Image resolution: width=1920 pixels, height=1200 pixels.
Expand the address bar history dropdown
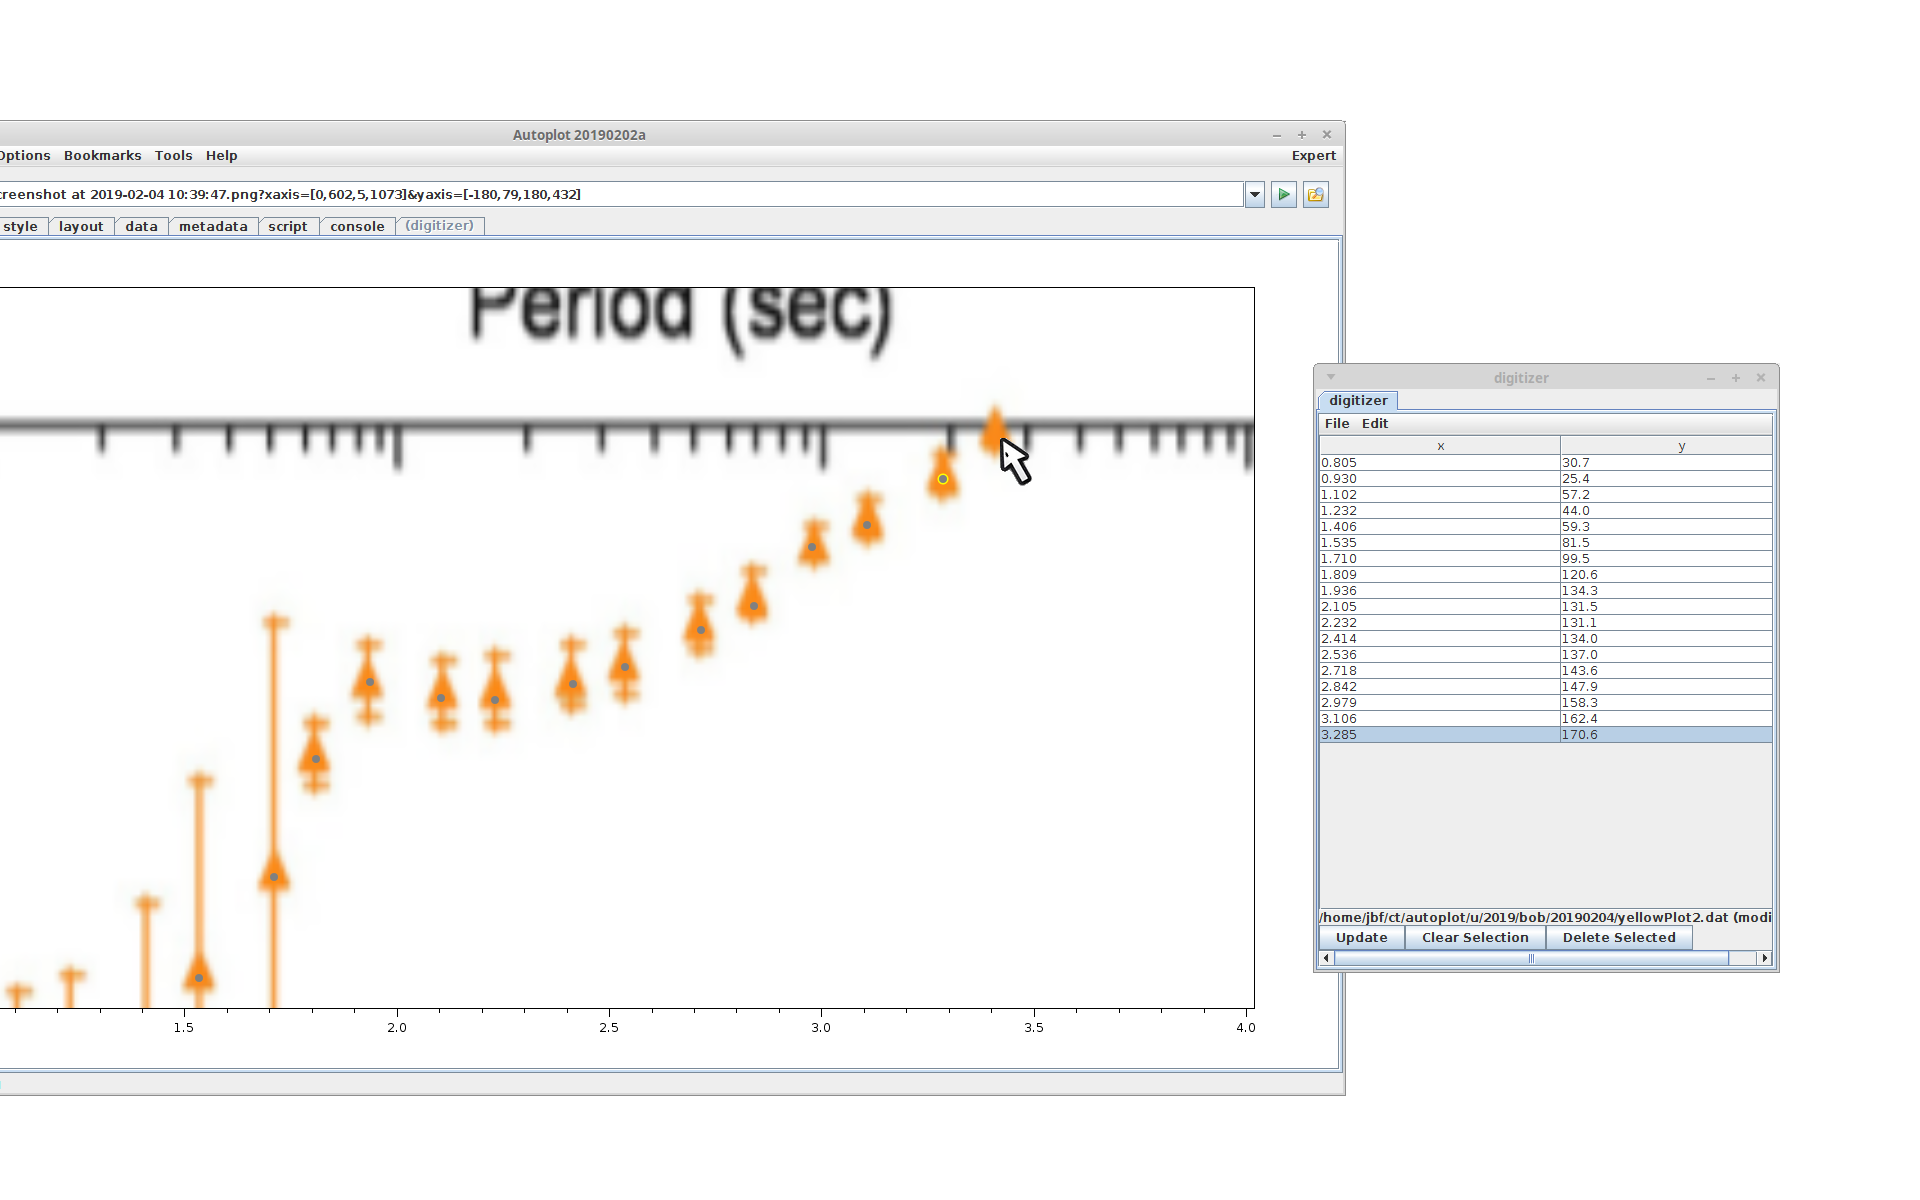point(1255,195)
